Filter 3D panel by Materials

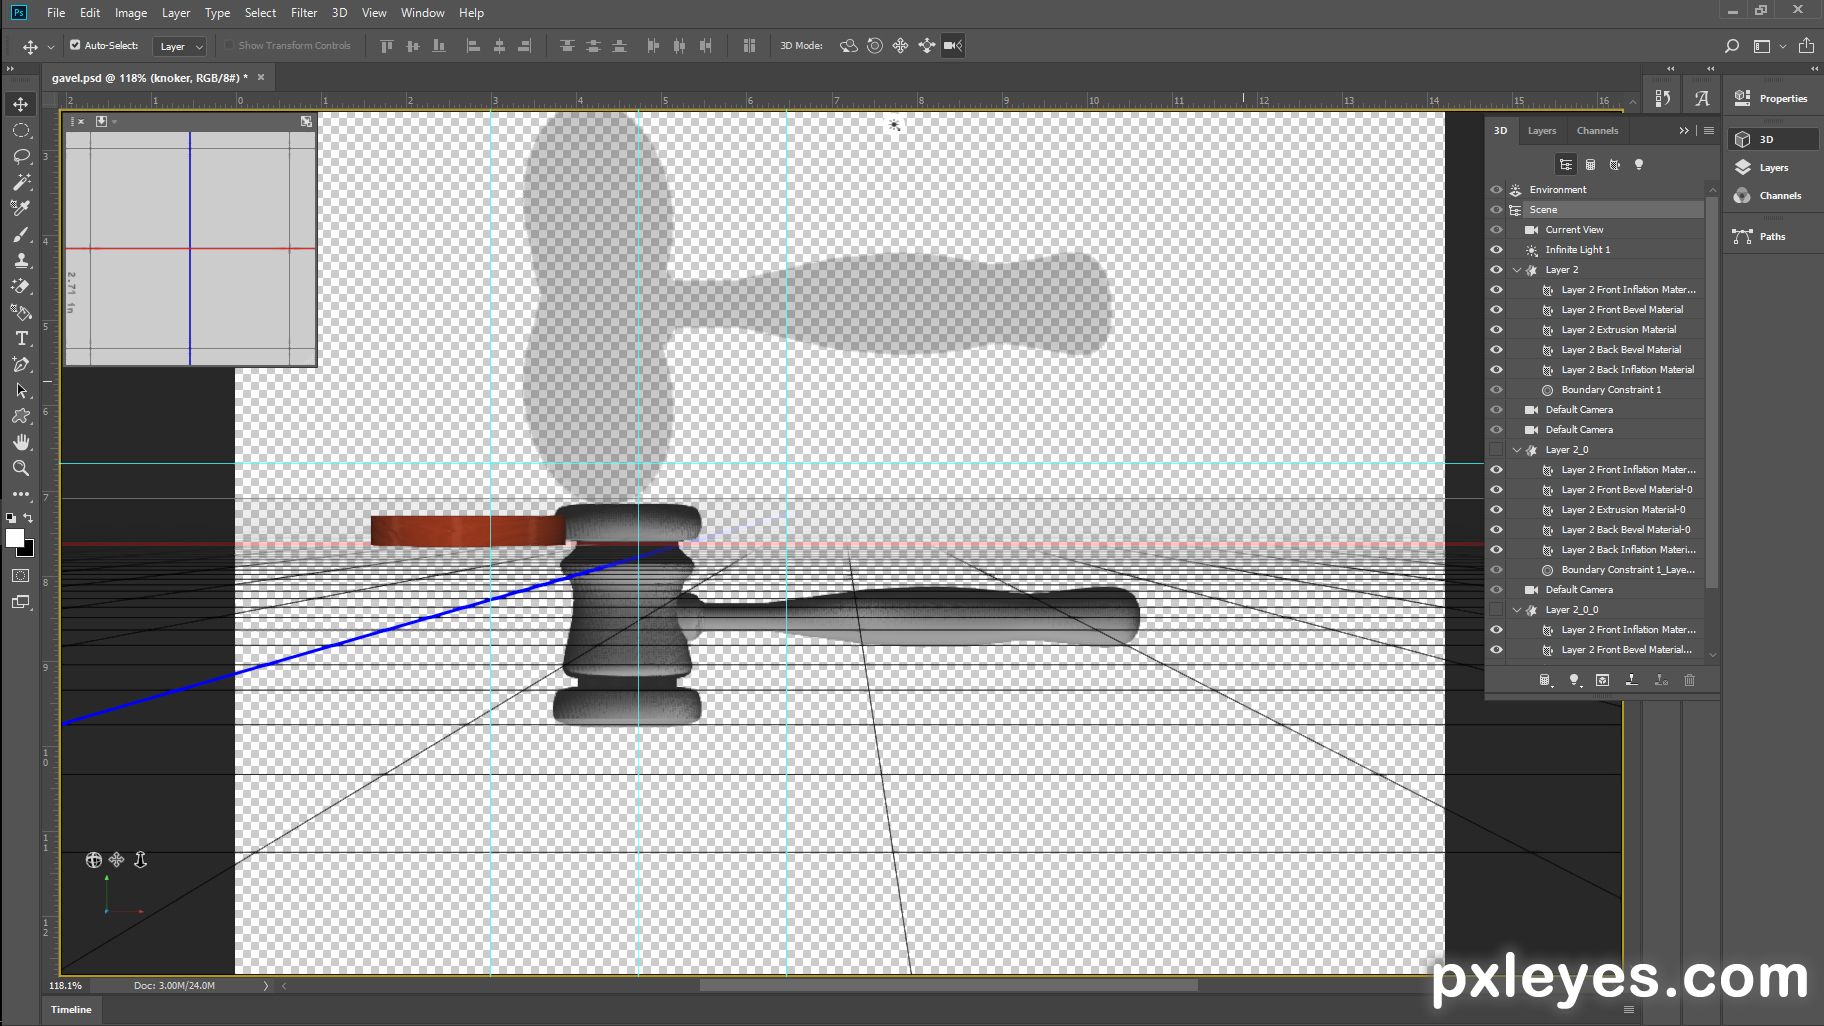click(x=1614, y=165)
